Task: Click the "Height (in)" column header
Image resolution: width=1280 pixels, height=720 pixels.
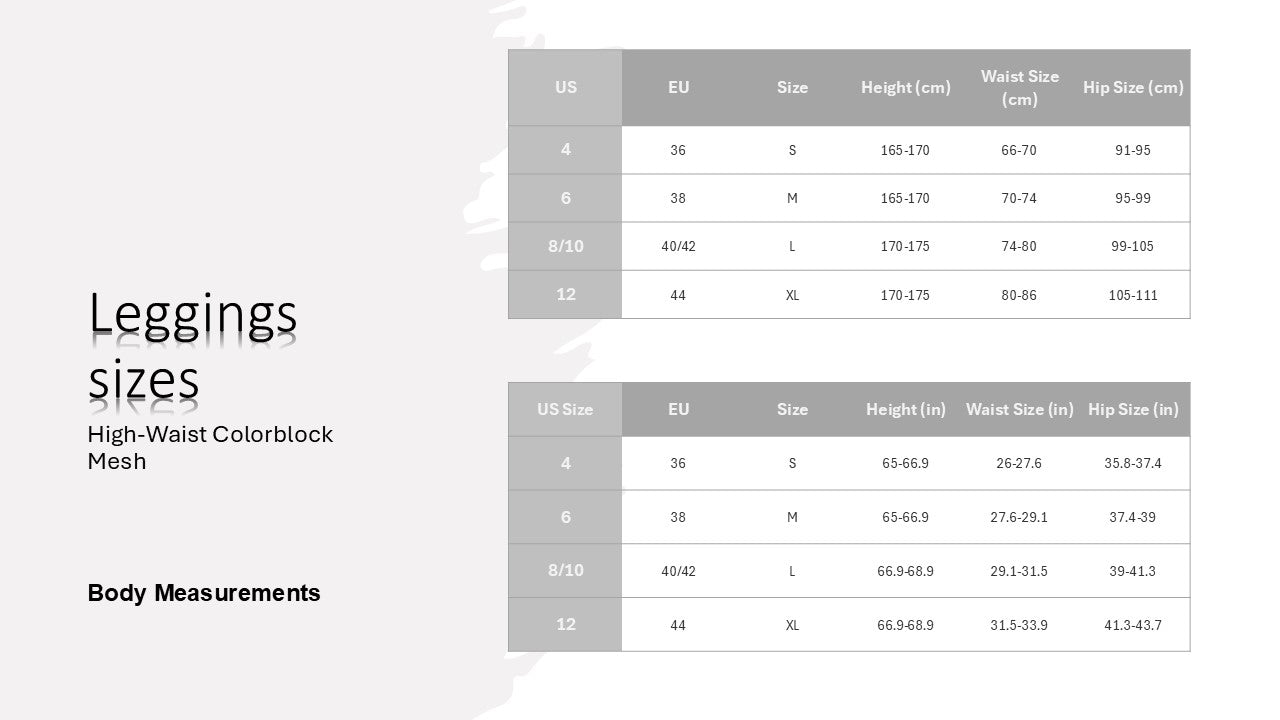Action: point(905,409)
